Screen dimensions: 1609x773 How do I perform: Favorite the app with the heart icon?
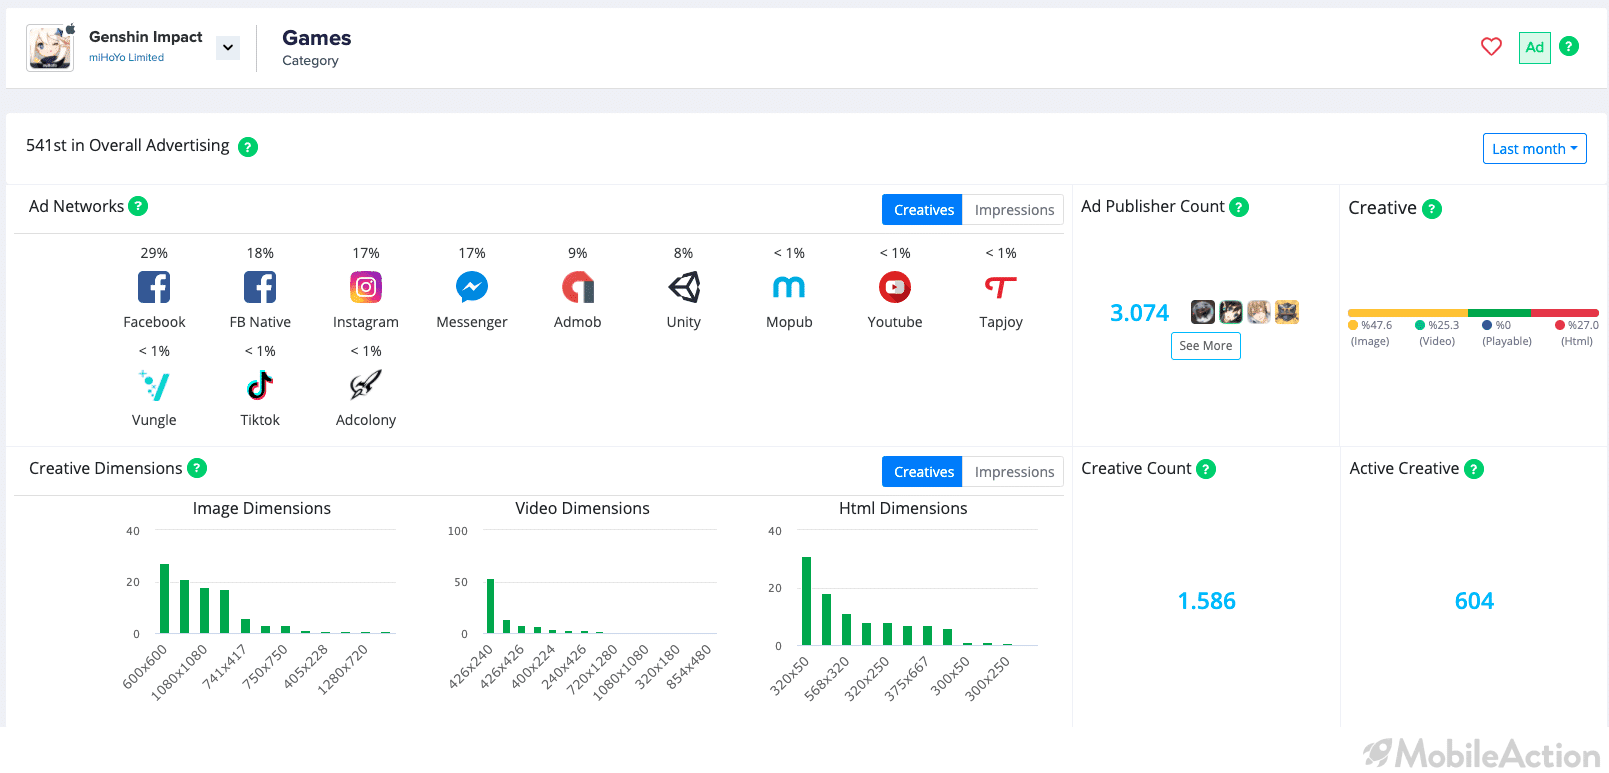click(1491, 47)
